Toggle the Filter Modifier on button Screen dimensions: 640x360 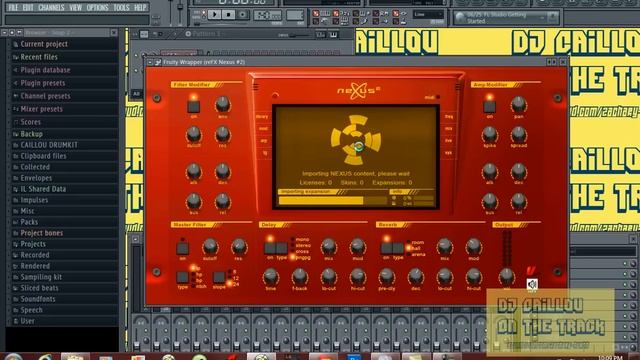(193, 107)
